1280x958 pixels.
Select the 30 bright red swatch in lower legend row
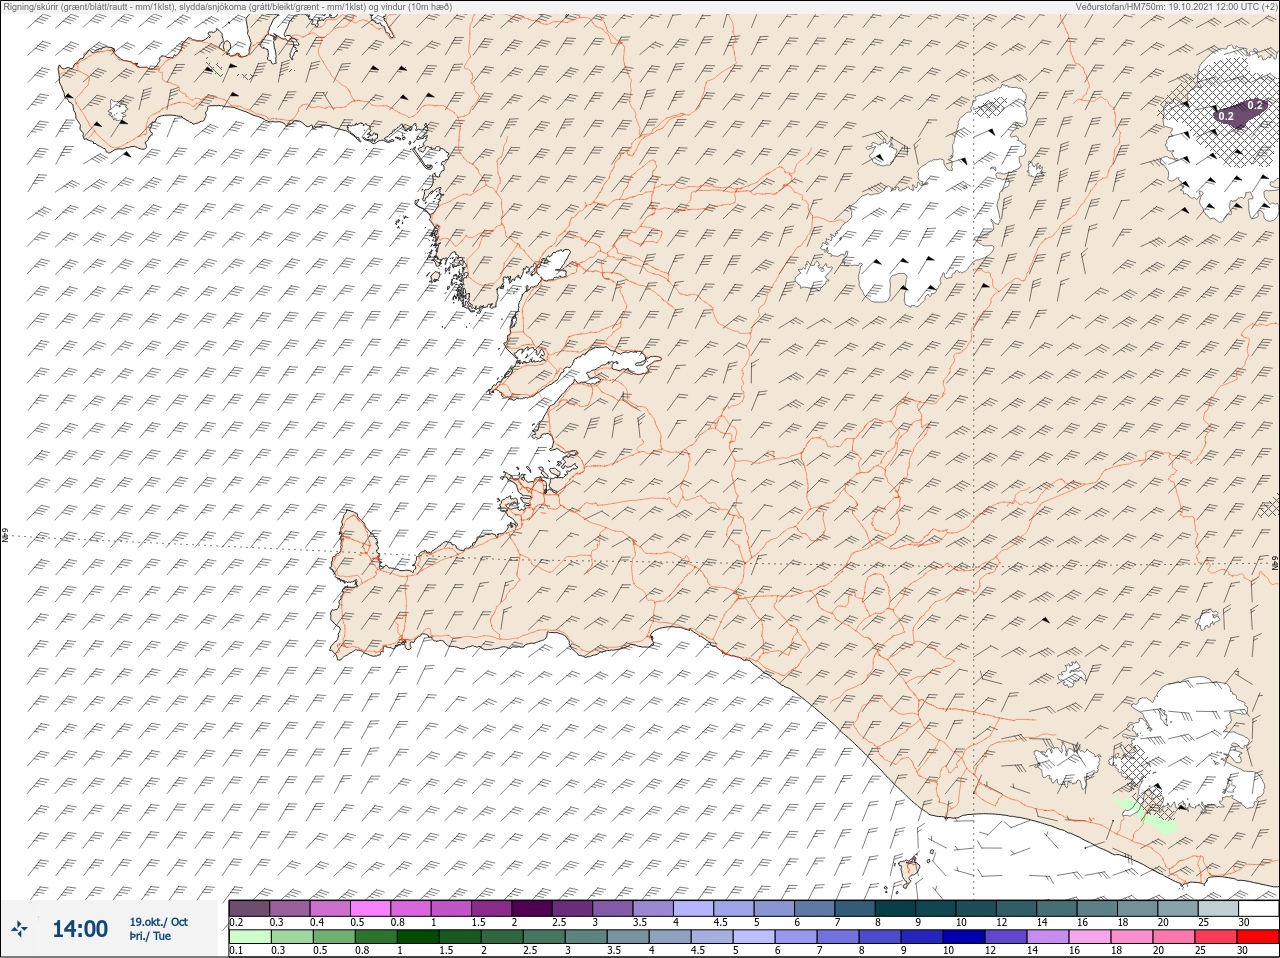coord(1258,937)
